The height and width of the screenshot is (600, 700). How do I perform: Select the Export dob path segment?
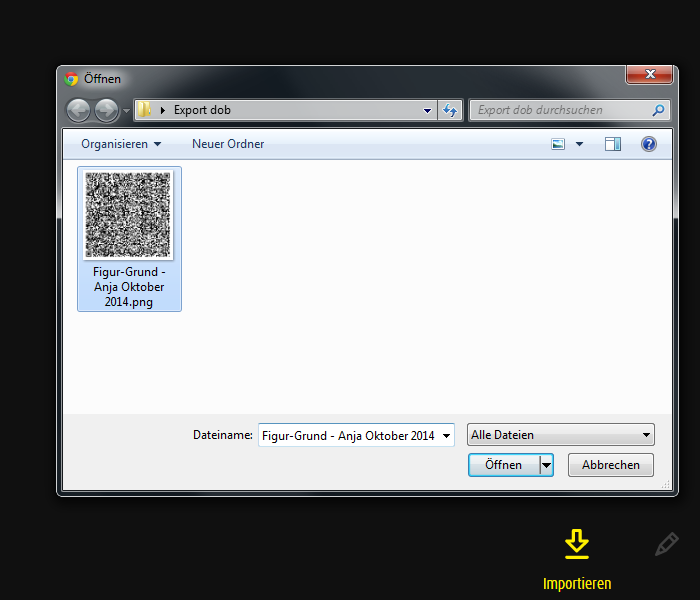coord(202,110)
